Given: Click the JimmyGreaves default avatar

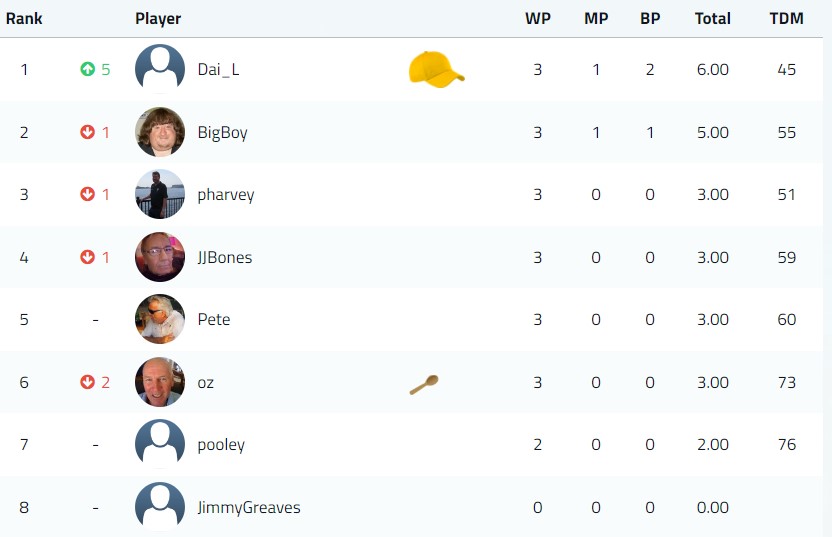Looking at the screenshot, I should [x=160, y=507].
